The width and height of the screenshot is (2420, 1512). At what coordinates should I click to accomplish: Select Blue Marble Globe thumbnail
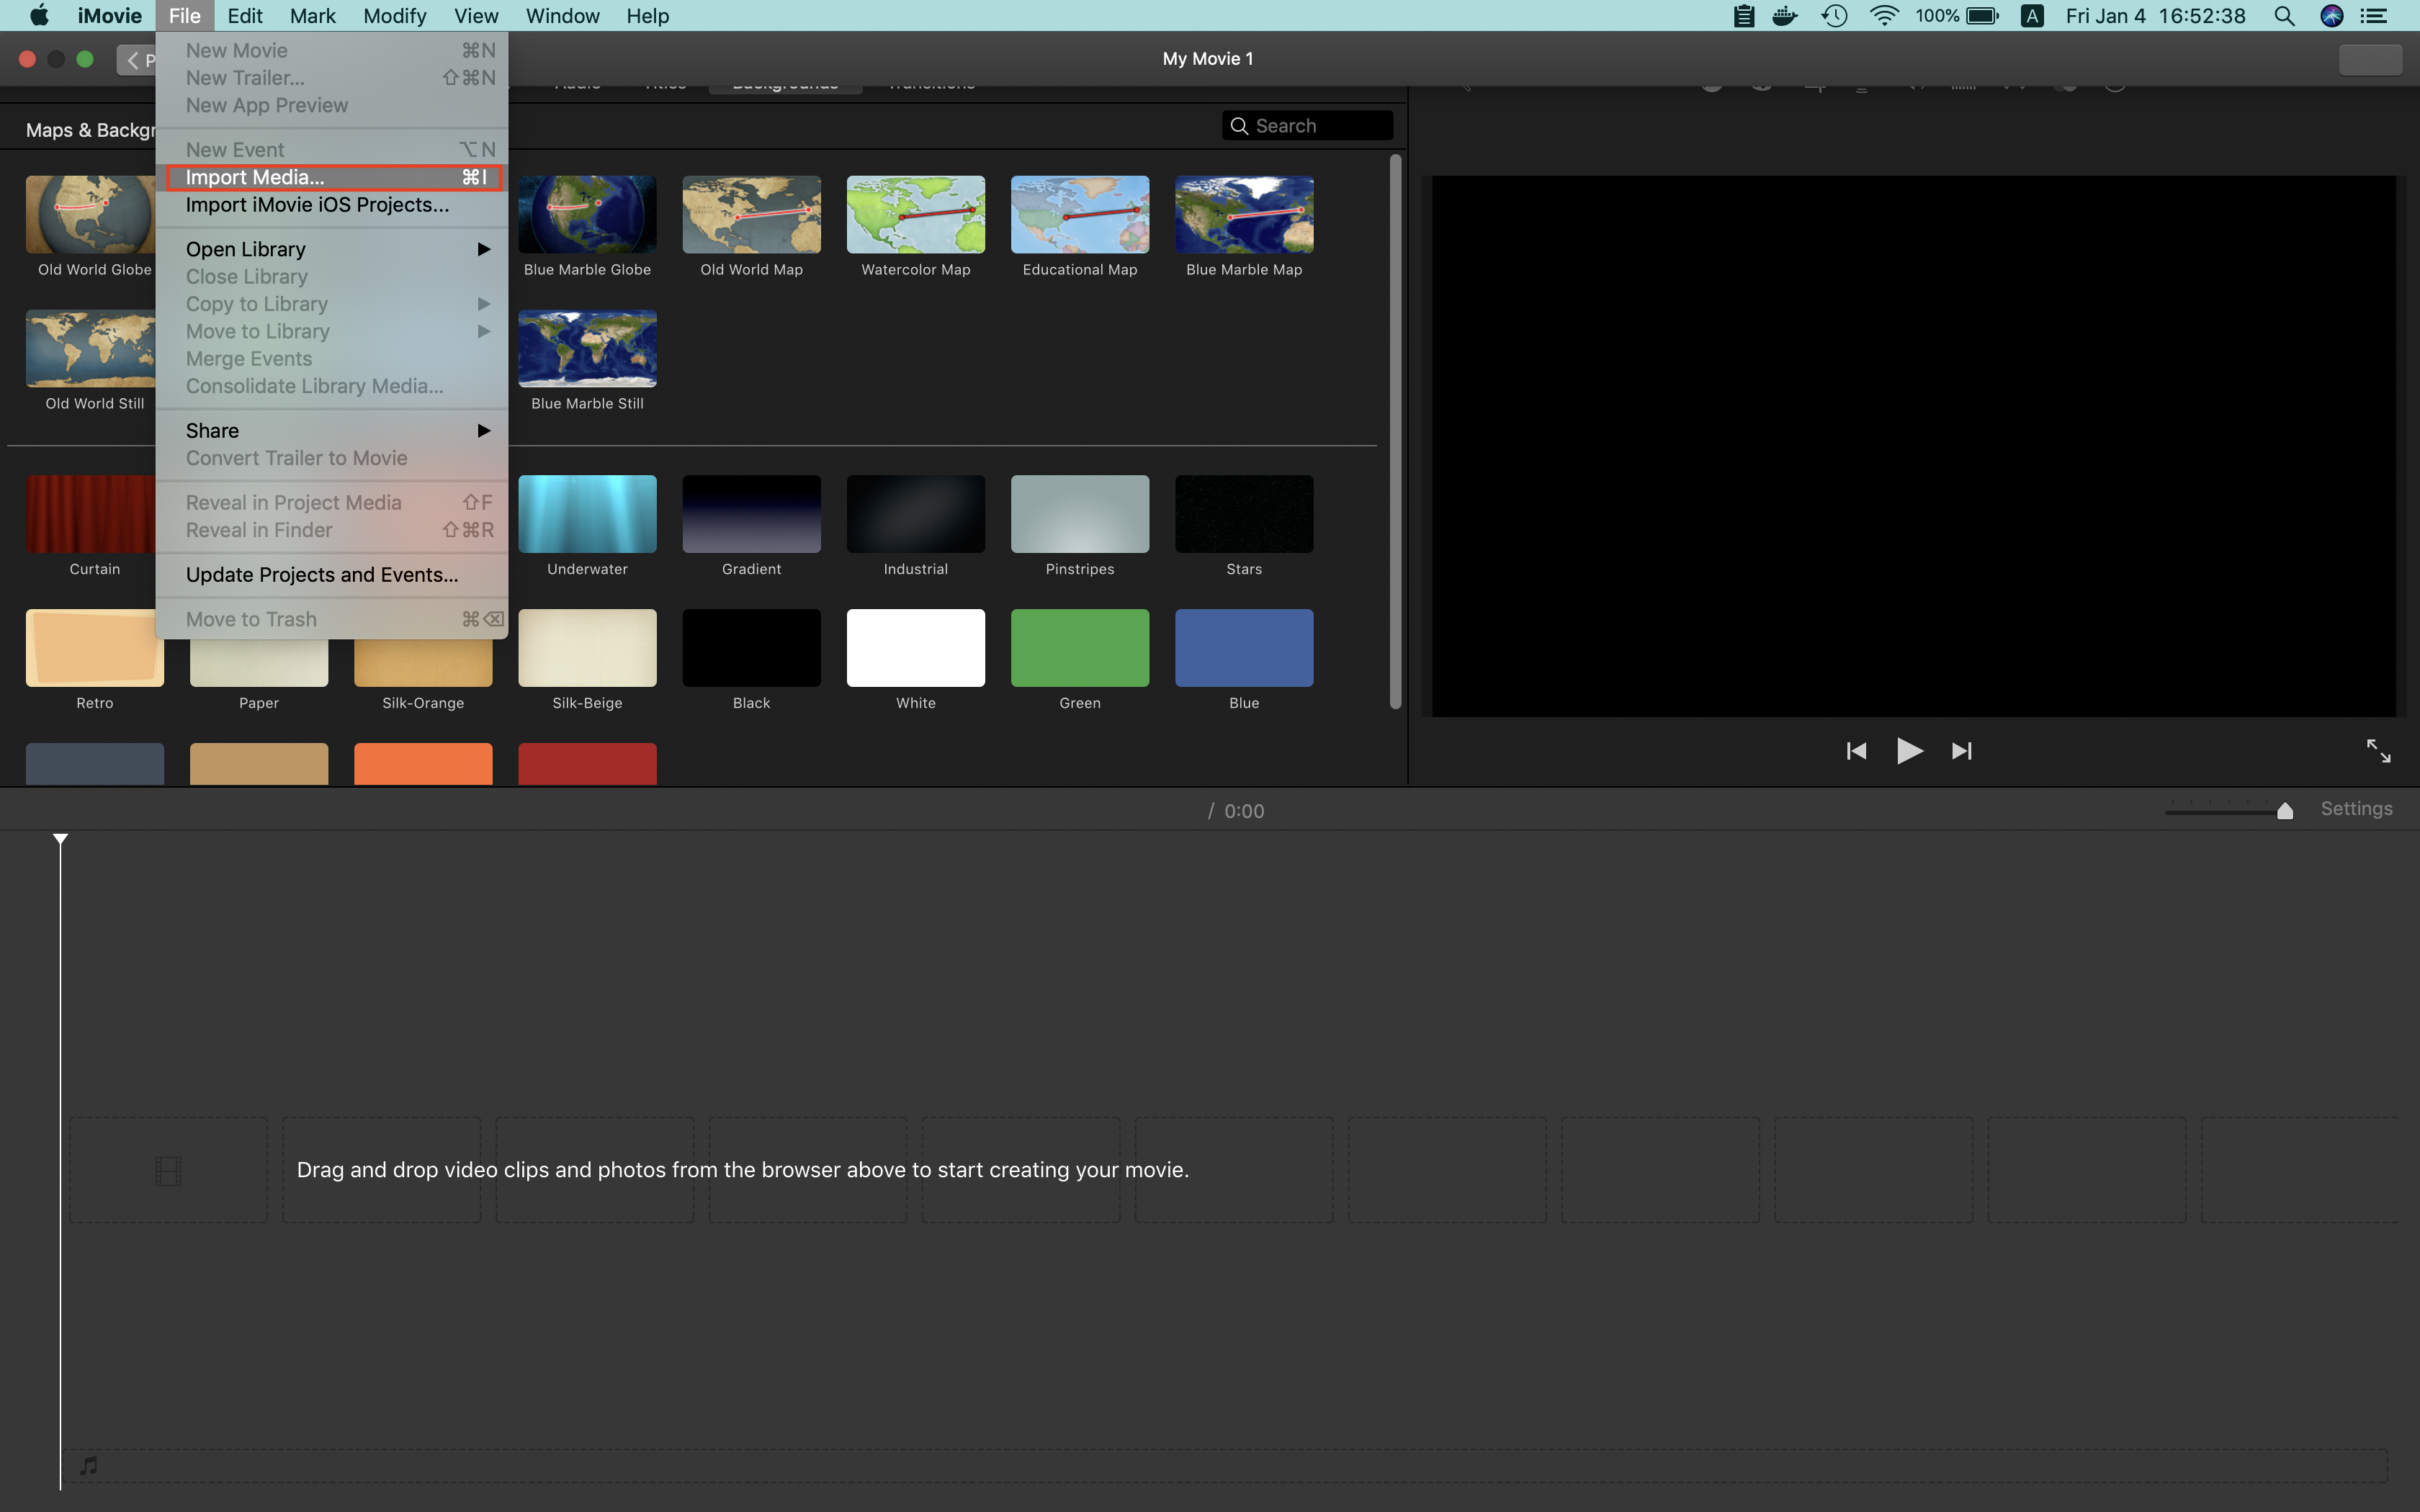pos(587,215)
